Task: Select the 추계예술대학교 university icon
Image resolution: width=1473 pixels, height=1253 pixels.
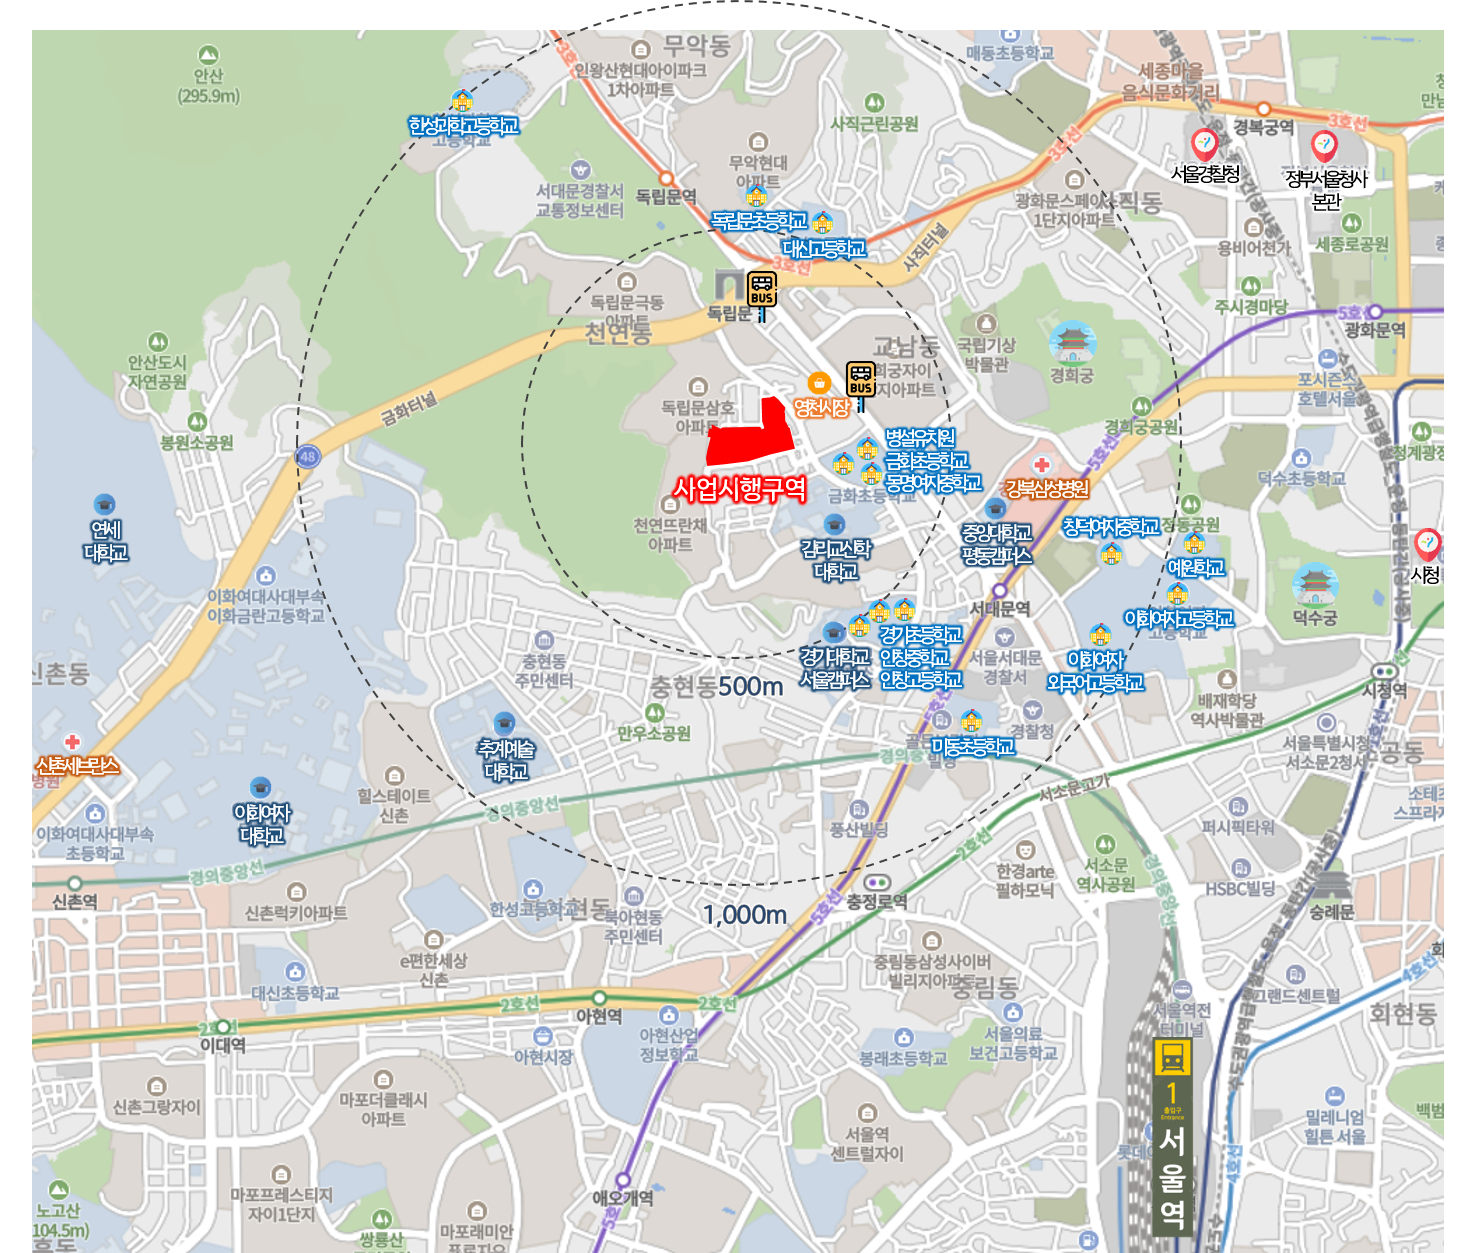Action: point(505,723)
